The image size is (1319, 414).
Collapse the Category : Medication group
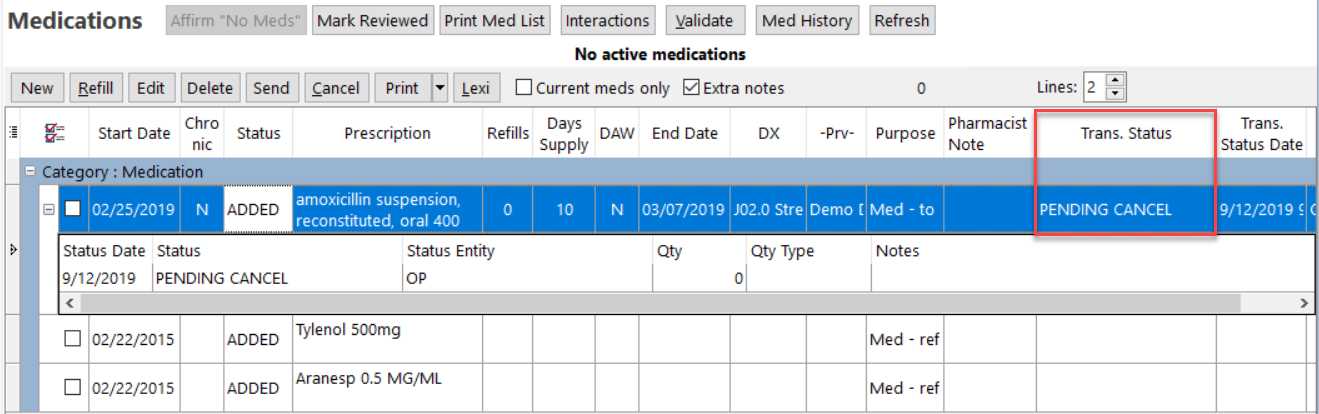point(30,172)
